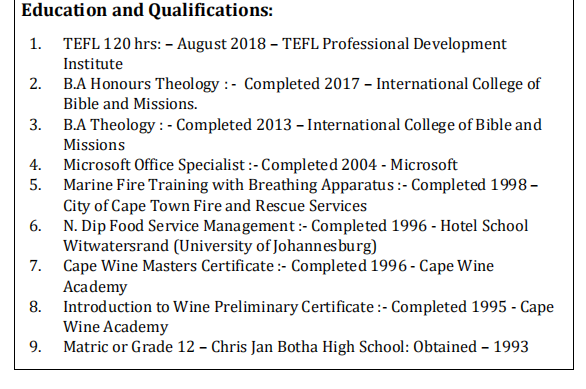This screenshot has width=586, height=389.
Task: Click the Microsoft Office Specialist entry
Action: coord(260,165)
